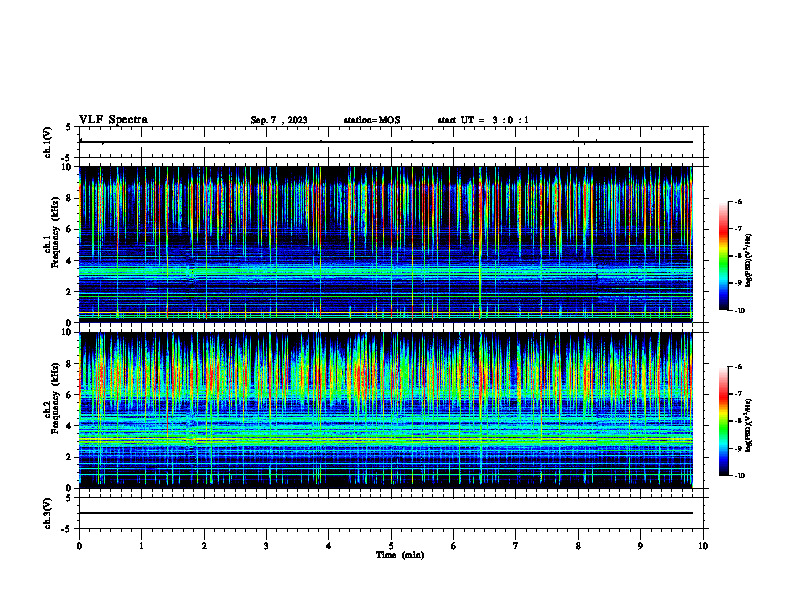Click the ch.1 color bar "log(PSD)" label
Screen dimensions: 792x612
pyautogui.click(x=748, y=261)
